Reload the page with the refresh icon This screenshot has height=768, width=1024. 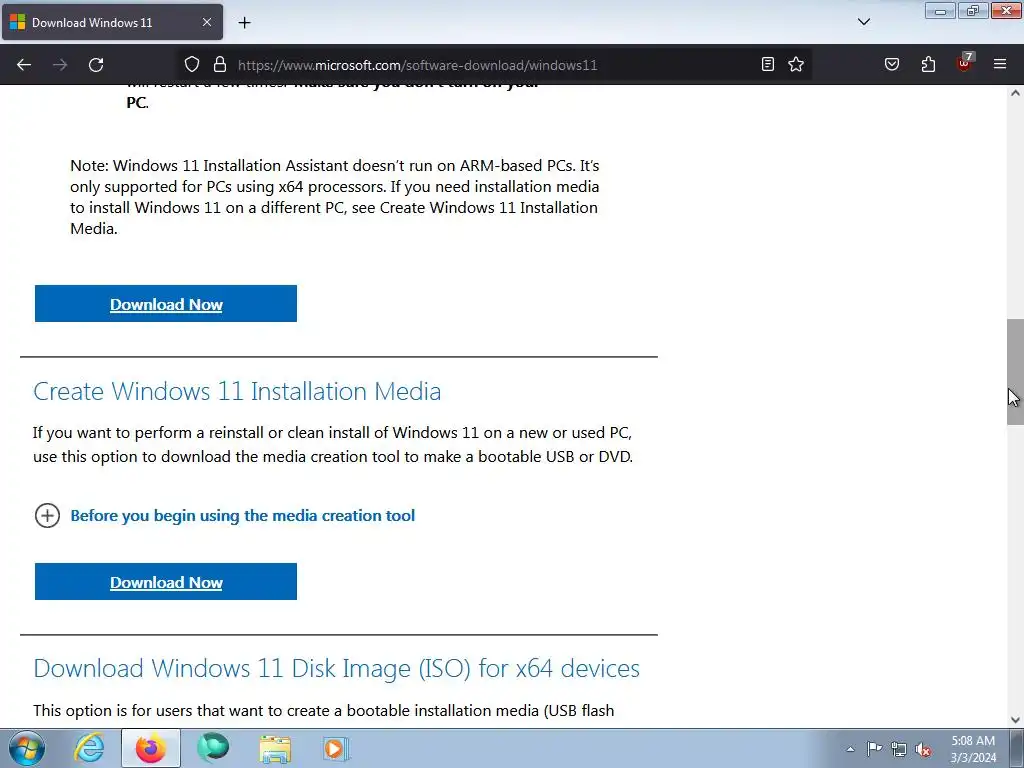click(x=96, y=65)
